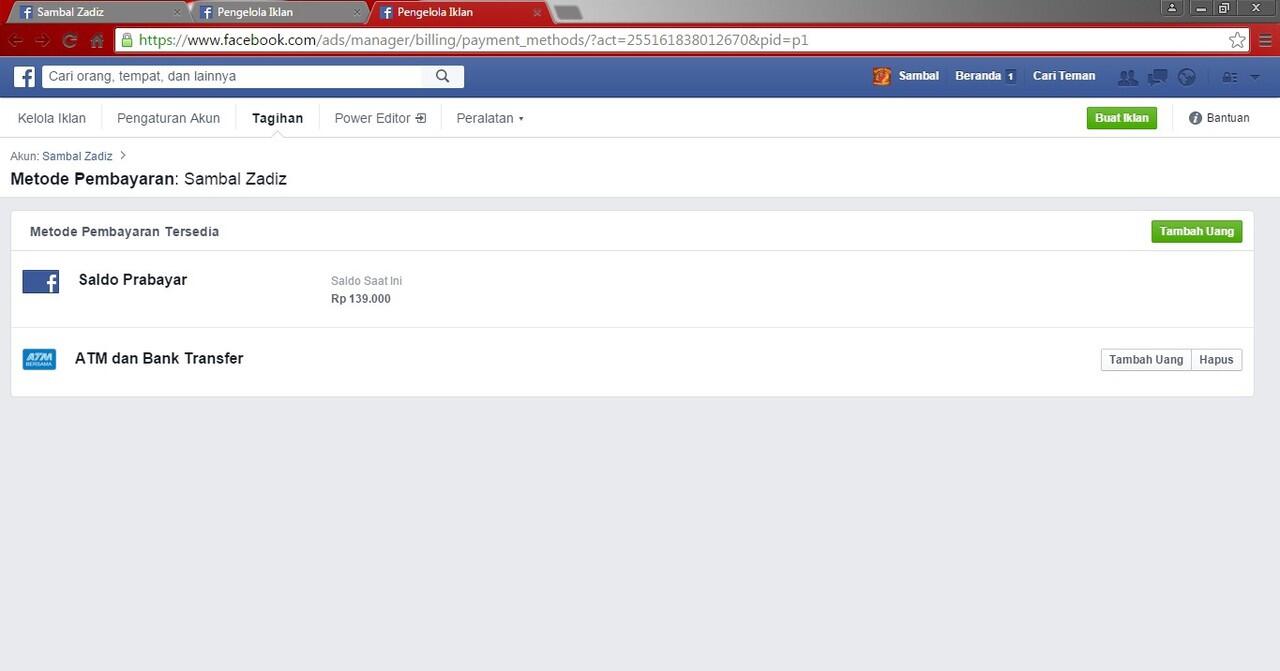The width and height of the screenshot is (1280, 671).
Task: Click the Saldo Prabayar label
Action: [133, 280]
